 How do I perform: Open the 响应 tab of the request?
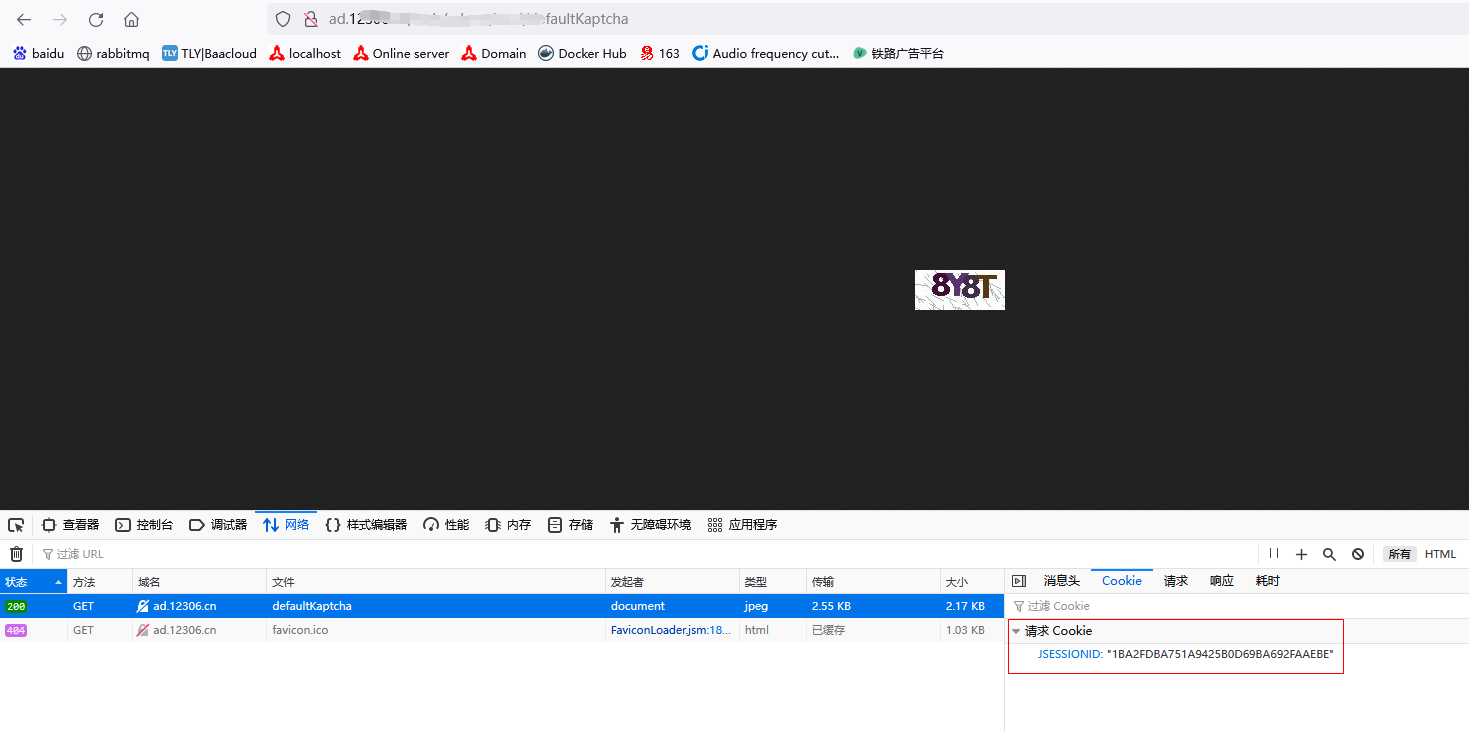1221,580
